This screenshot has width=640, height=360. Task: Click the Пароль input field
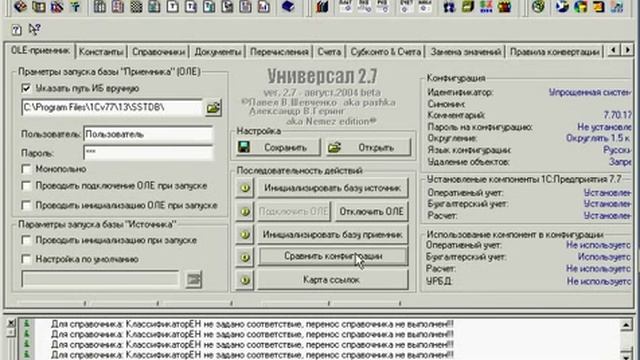click(148, 153)
